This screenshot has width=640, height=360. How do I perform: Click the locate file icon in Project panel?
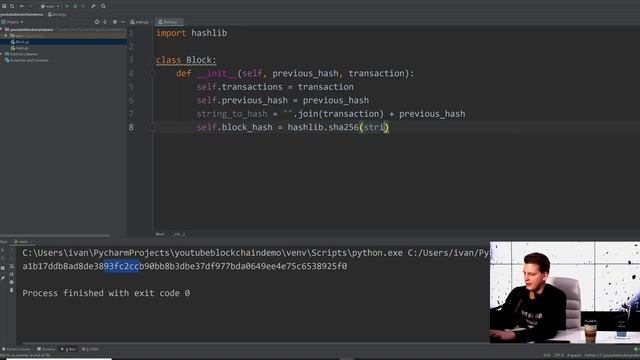tap(97, 22)
